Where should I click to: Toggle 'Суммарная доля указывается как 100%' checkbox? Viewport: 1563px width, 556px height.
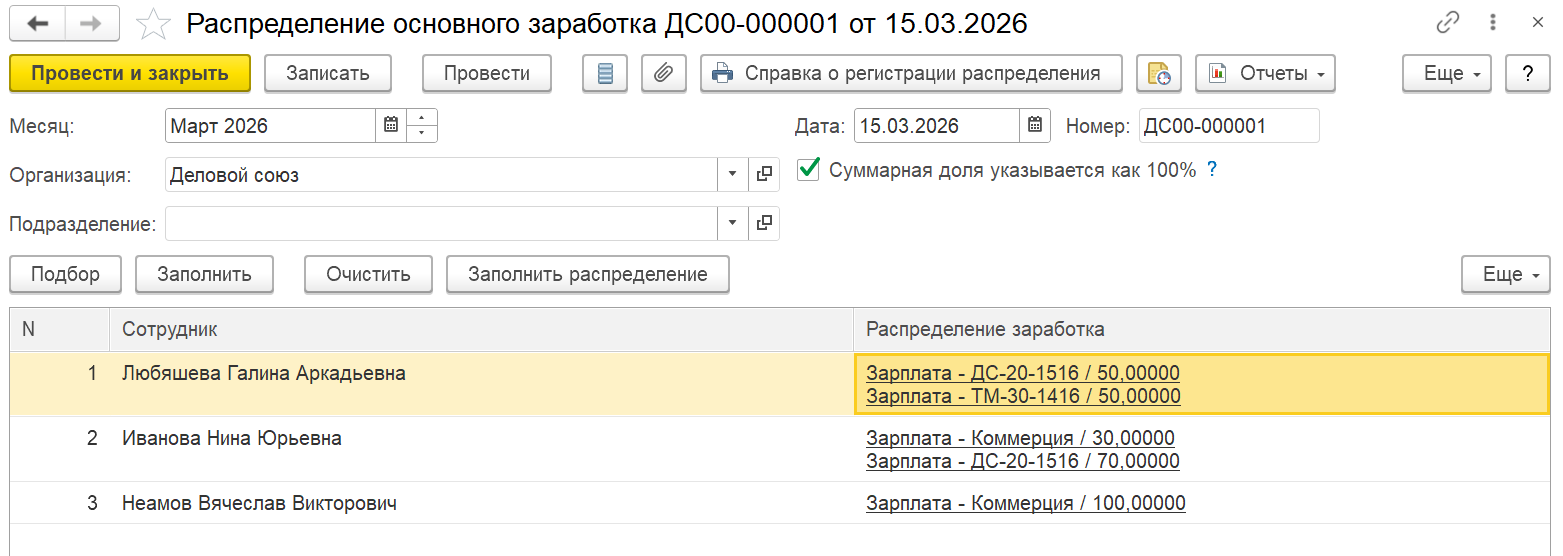pyautogui.click(x=808, y=170)
